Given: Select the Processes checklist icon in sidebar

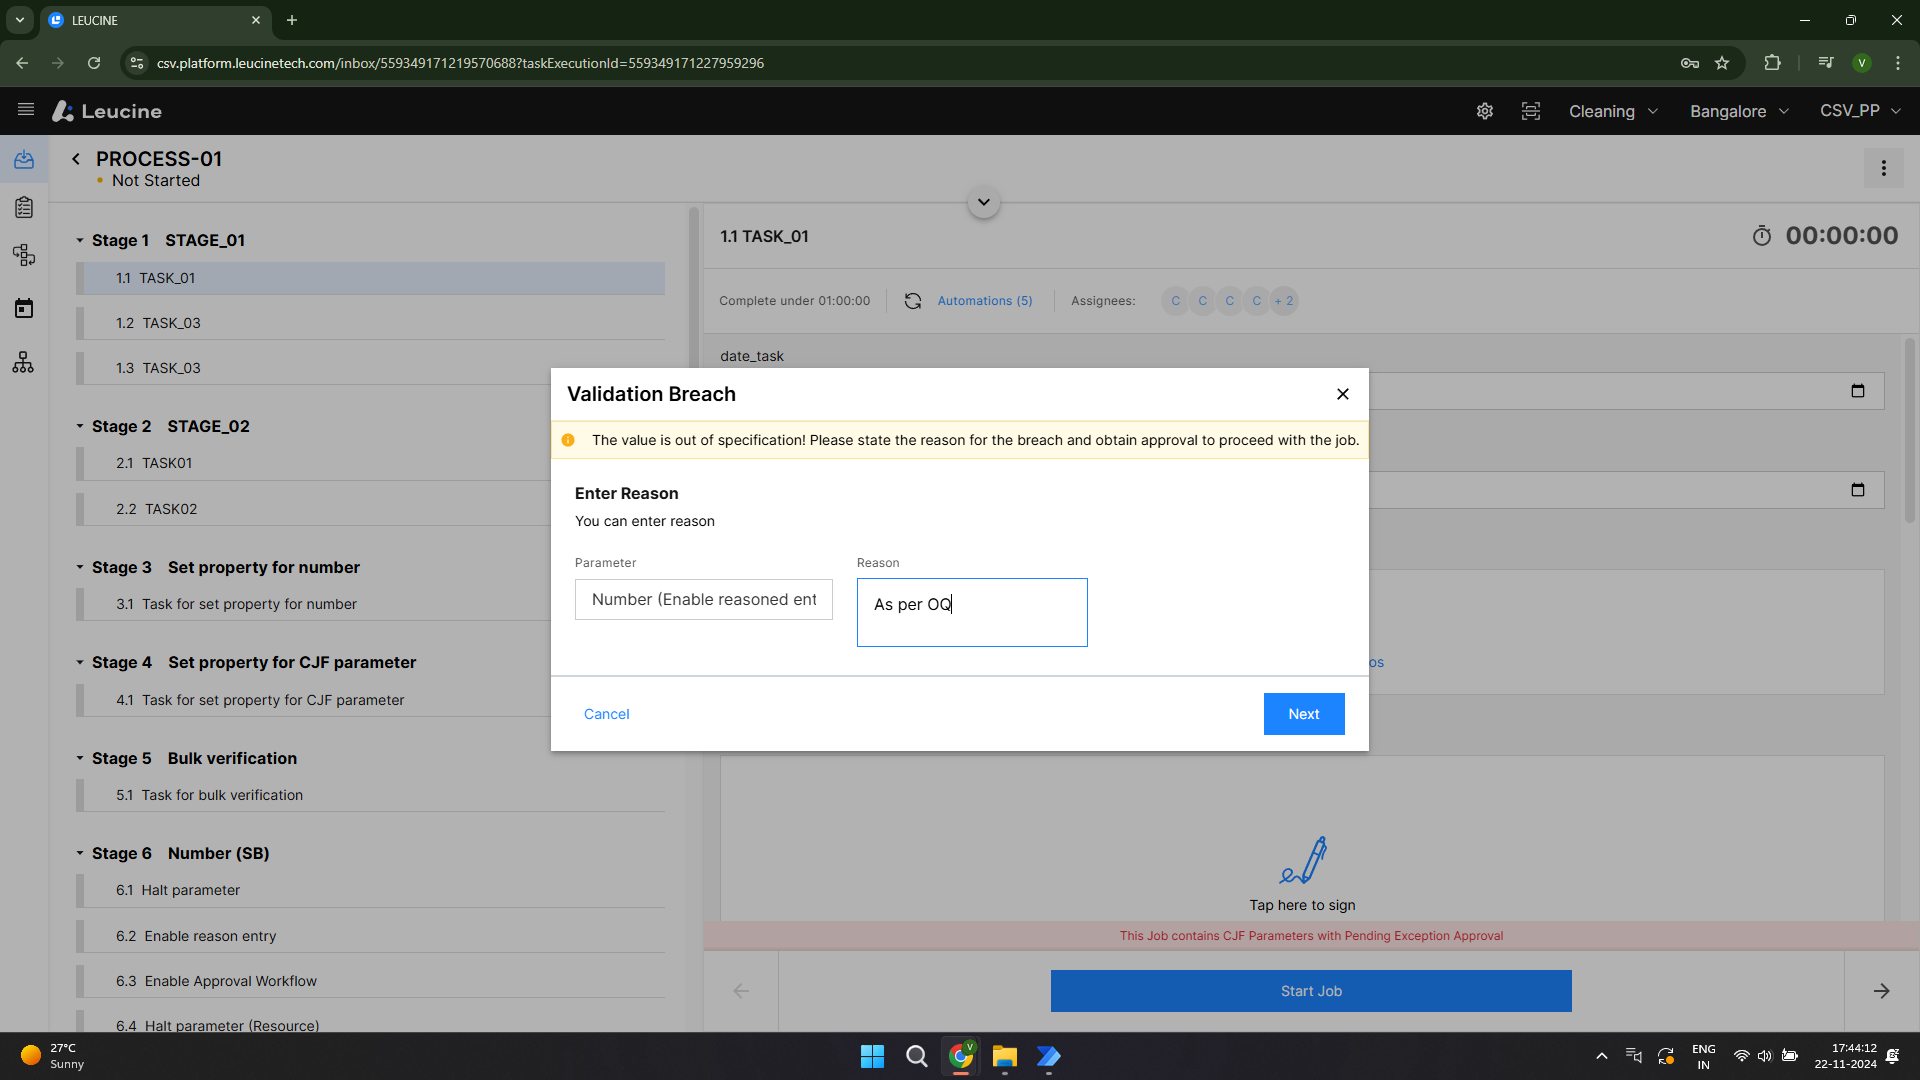Looking at the screenshot, I should pos(23,207).
